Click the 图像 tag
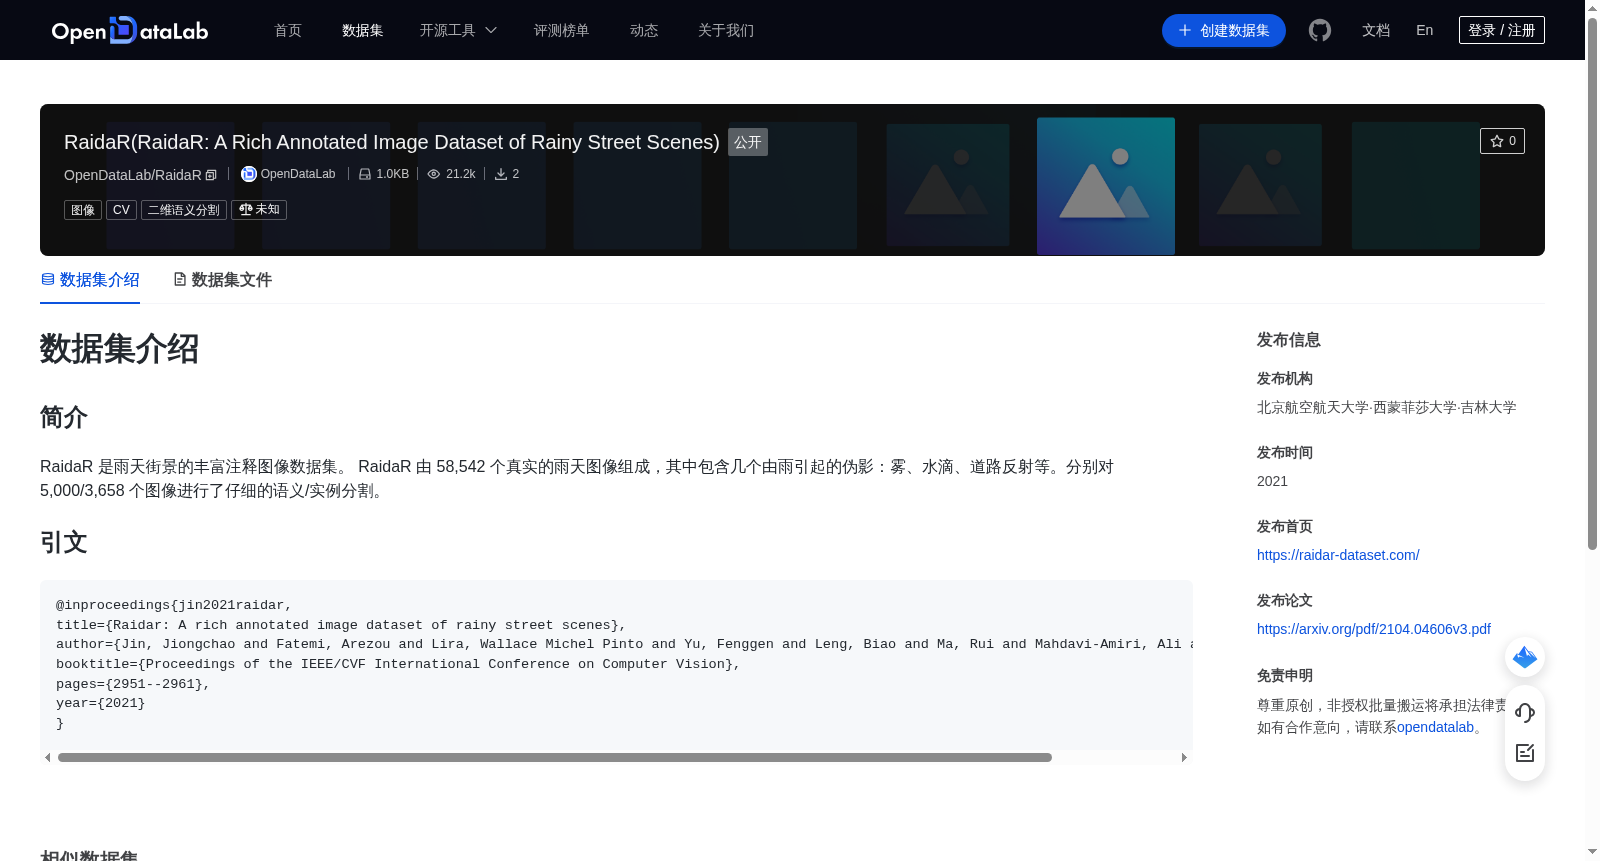The width and height of the screenshot is (1600, 861). tap(83, 210)
